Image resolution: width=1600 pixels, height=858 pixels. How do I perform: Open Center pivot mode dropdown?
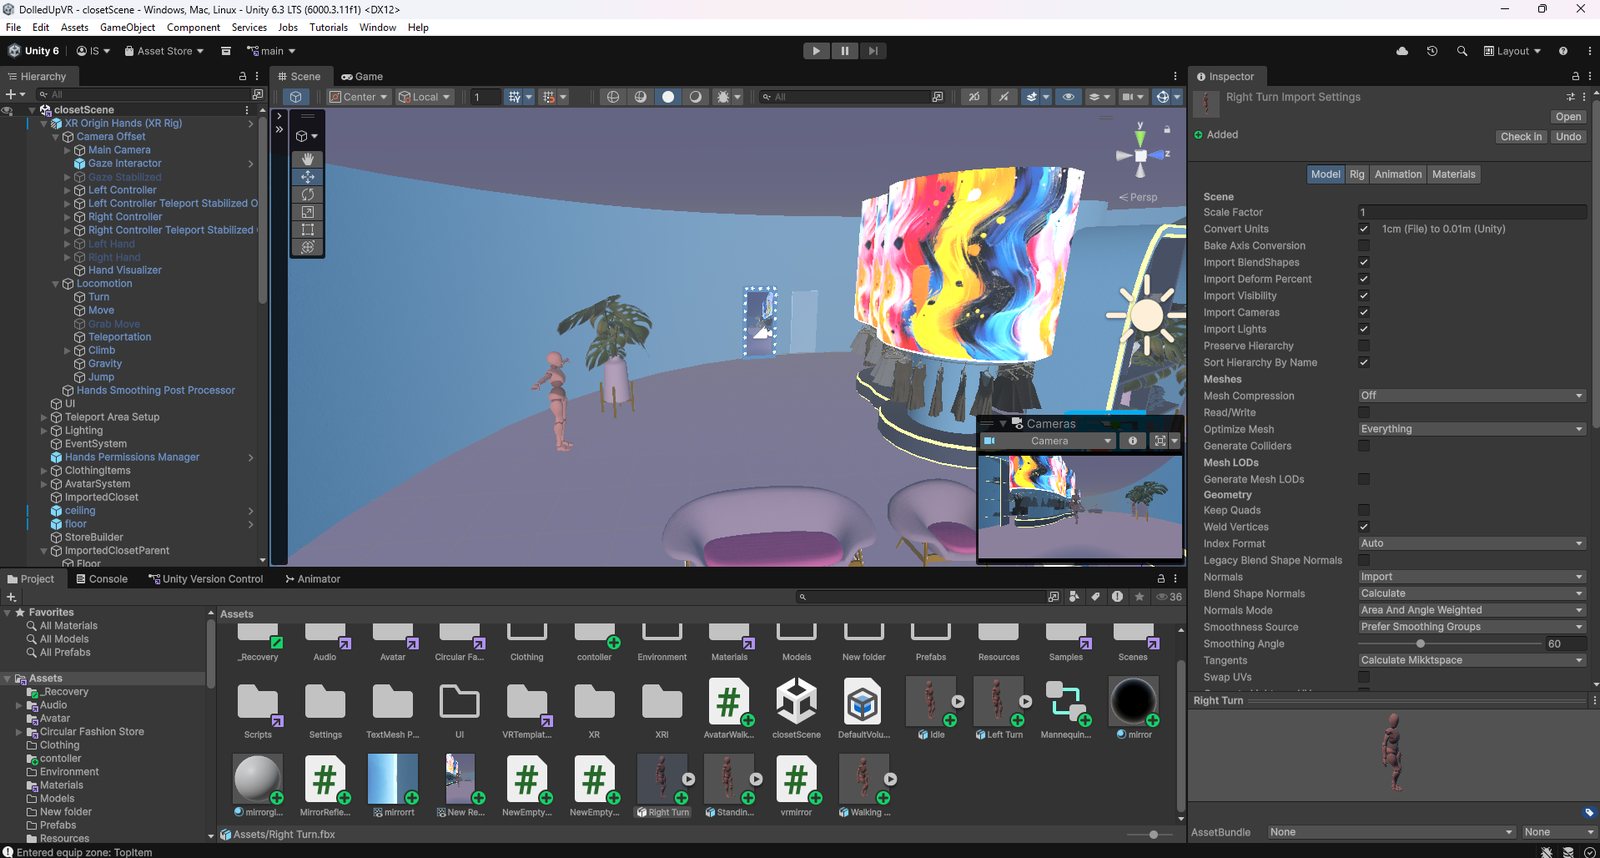pos(358,97)
